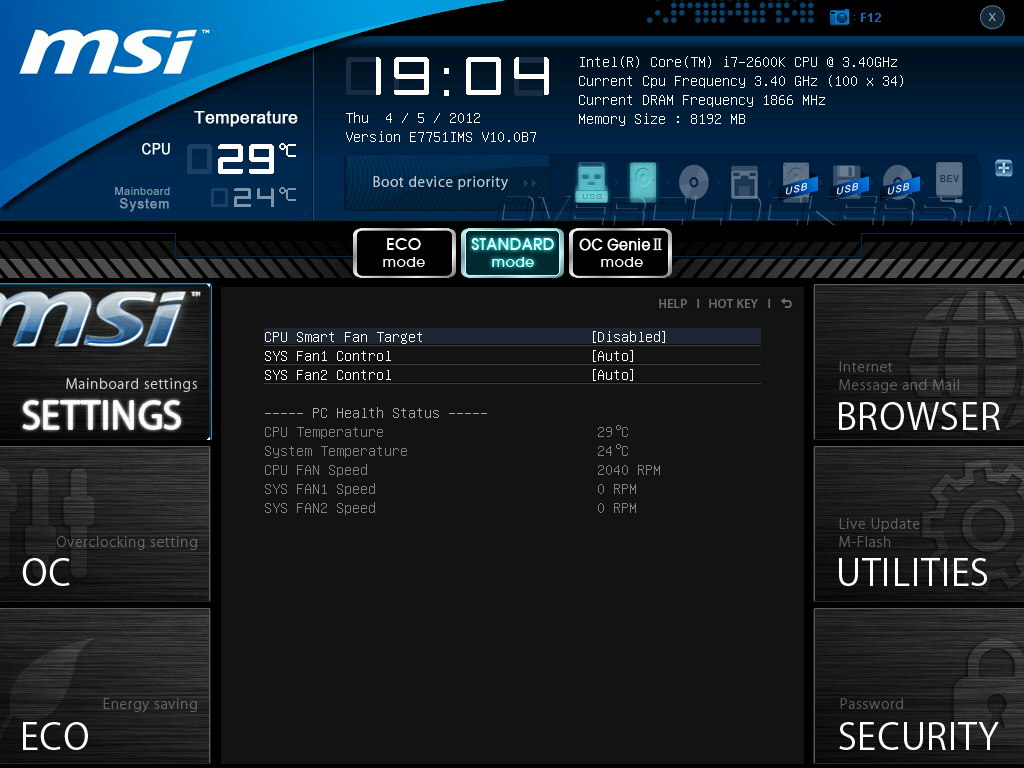Expand boot devices with the plus icon
1024x768 pixels.
click(x=1004, y=168)
